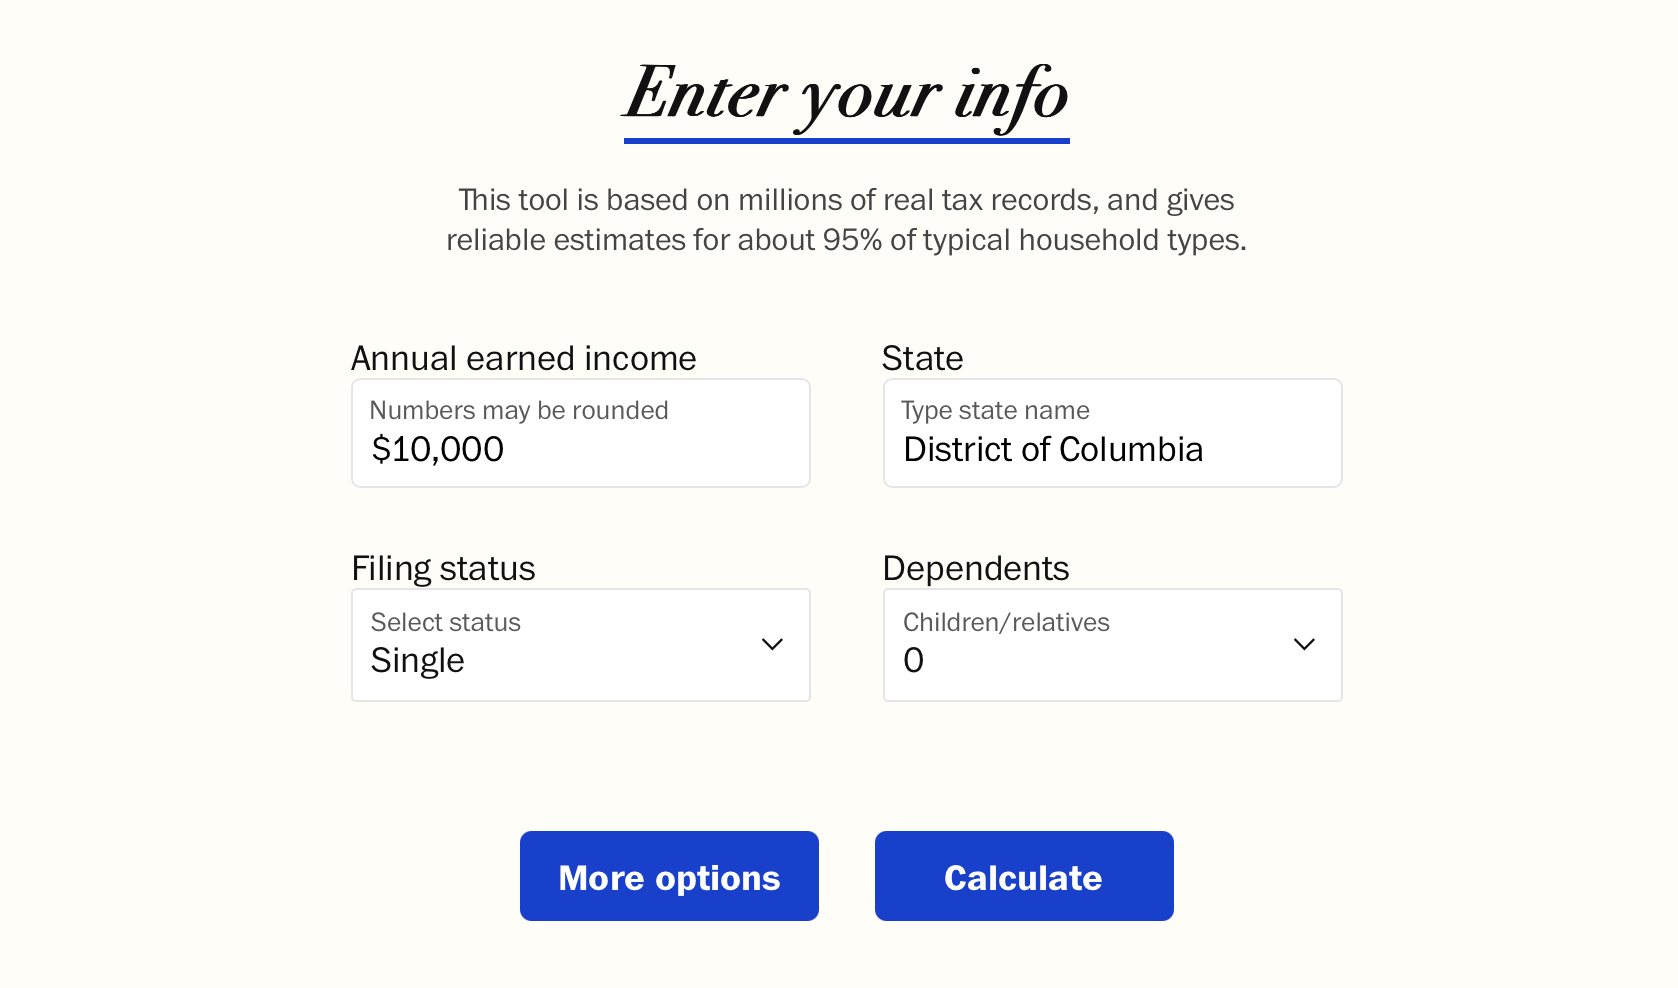The height and width of the screenshot is (988, 1678).
Task: Click the "Type state name" hint text
Action: (994, 410)
